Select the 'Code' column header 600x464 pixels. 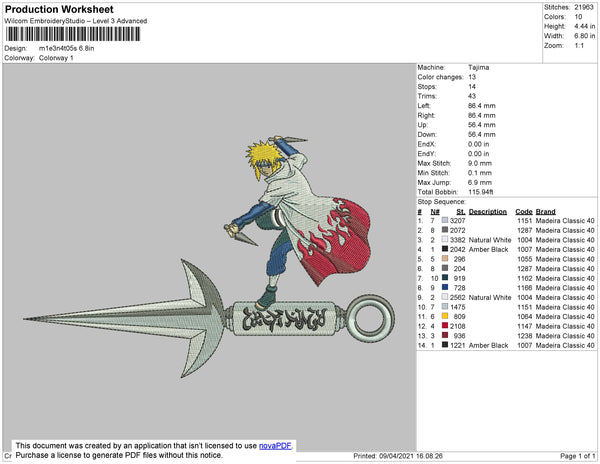[524, 212]
